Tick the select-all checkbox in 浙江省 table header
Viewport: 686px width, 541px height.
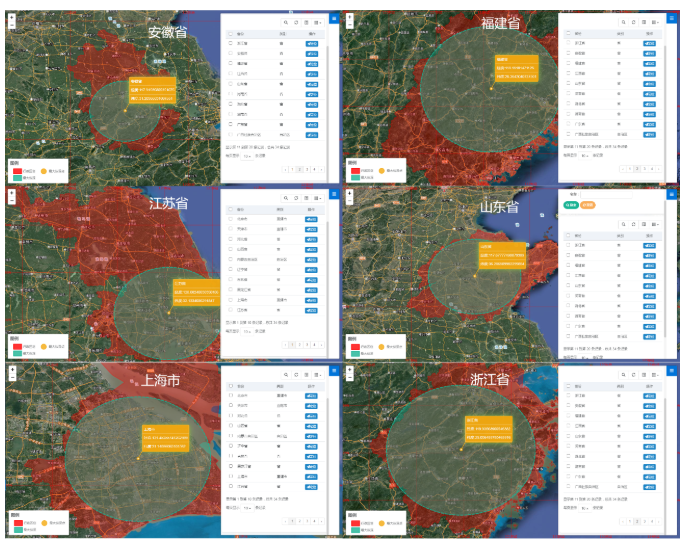(x=568, y=386)
